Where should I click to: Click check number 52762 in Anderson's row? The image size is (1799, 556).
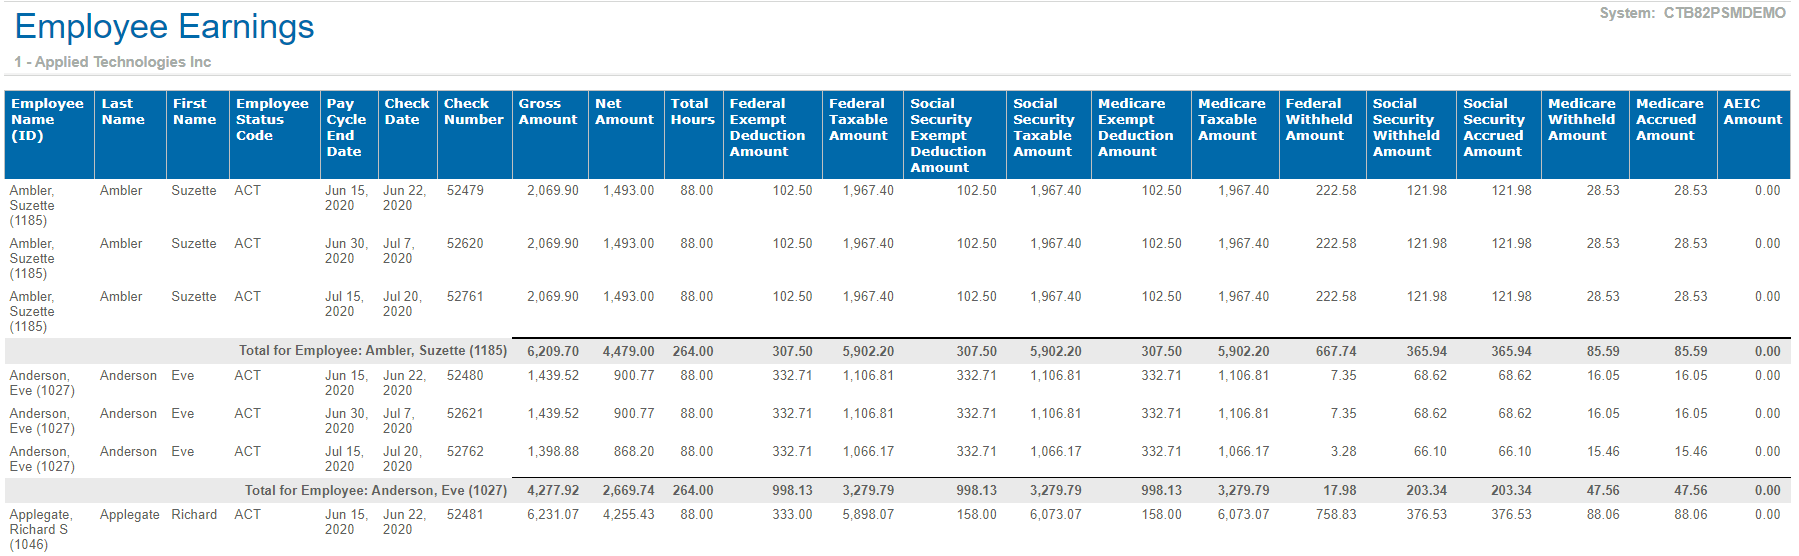tap(465, 451)
